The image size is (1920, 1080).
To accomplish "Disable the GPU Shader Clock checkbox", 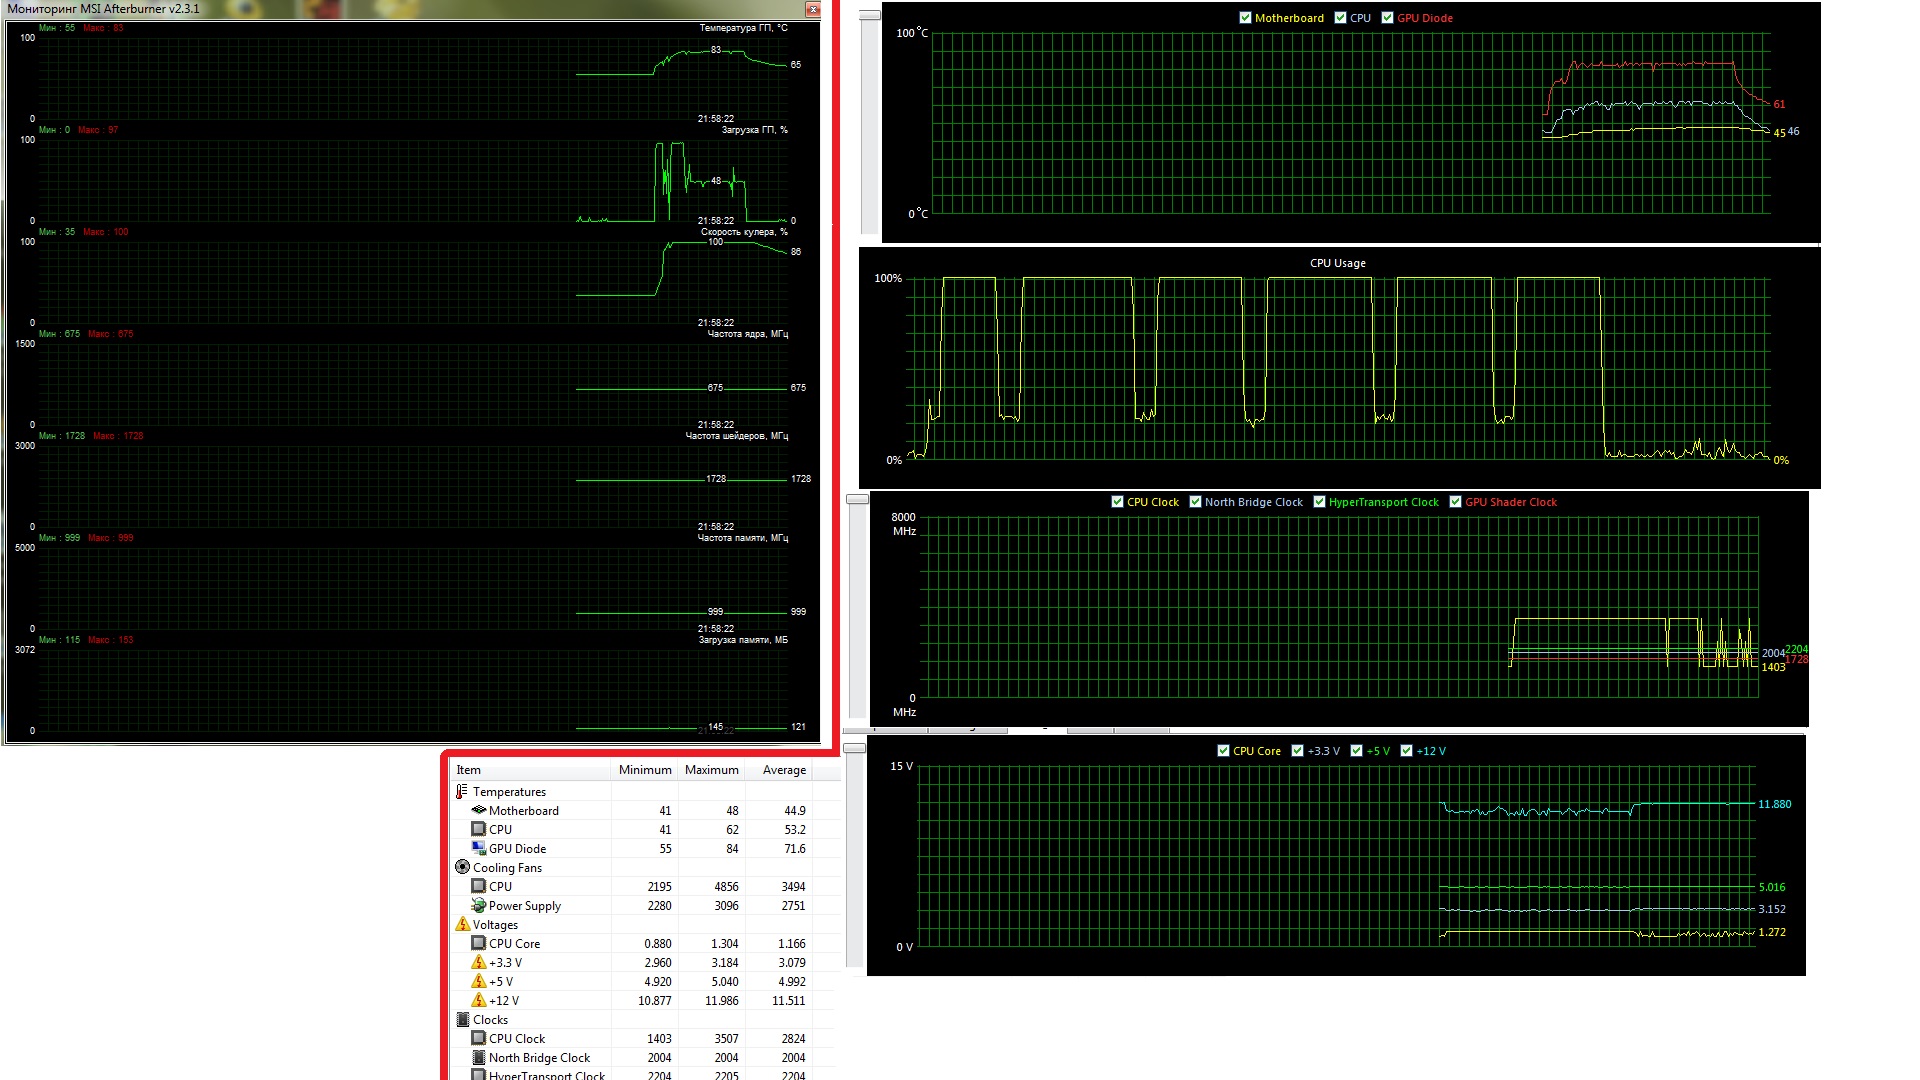I will pos(1455,502).
